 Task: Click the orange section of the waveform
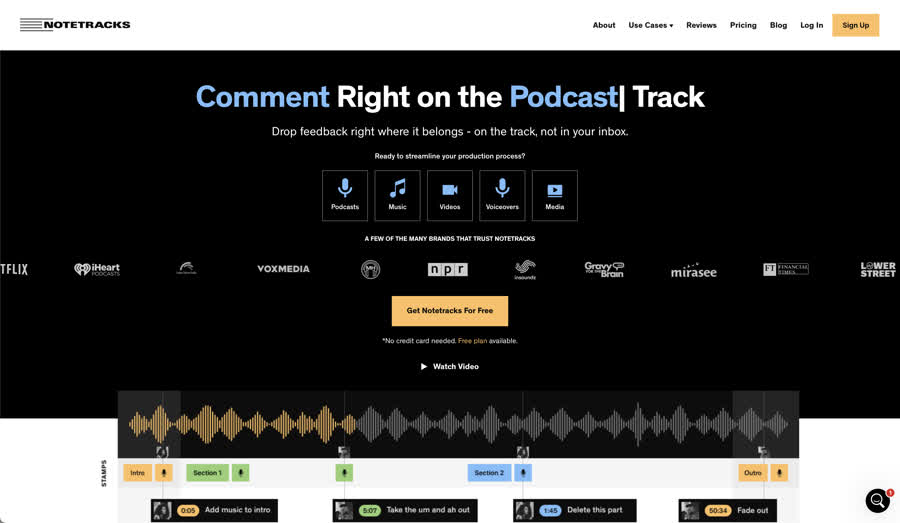[230, 423]
